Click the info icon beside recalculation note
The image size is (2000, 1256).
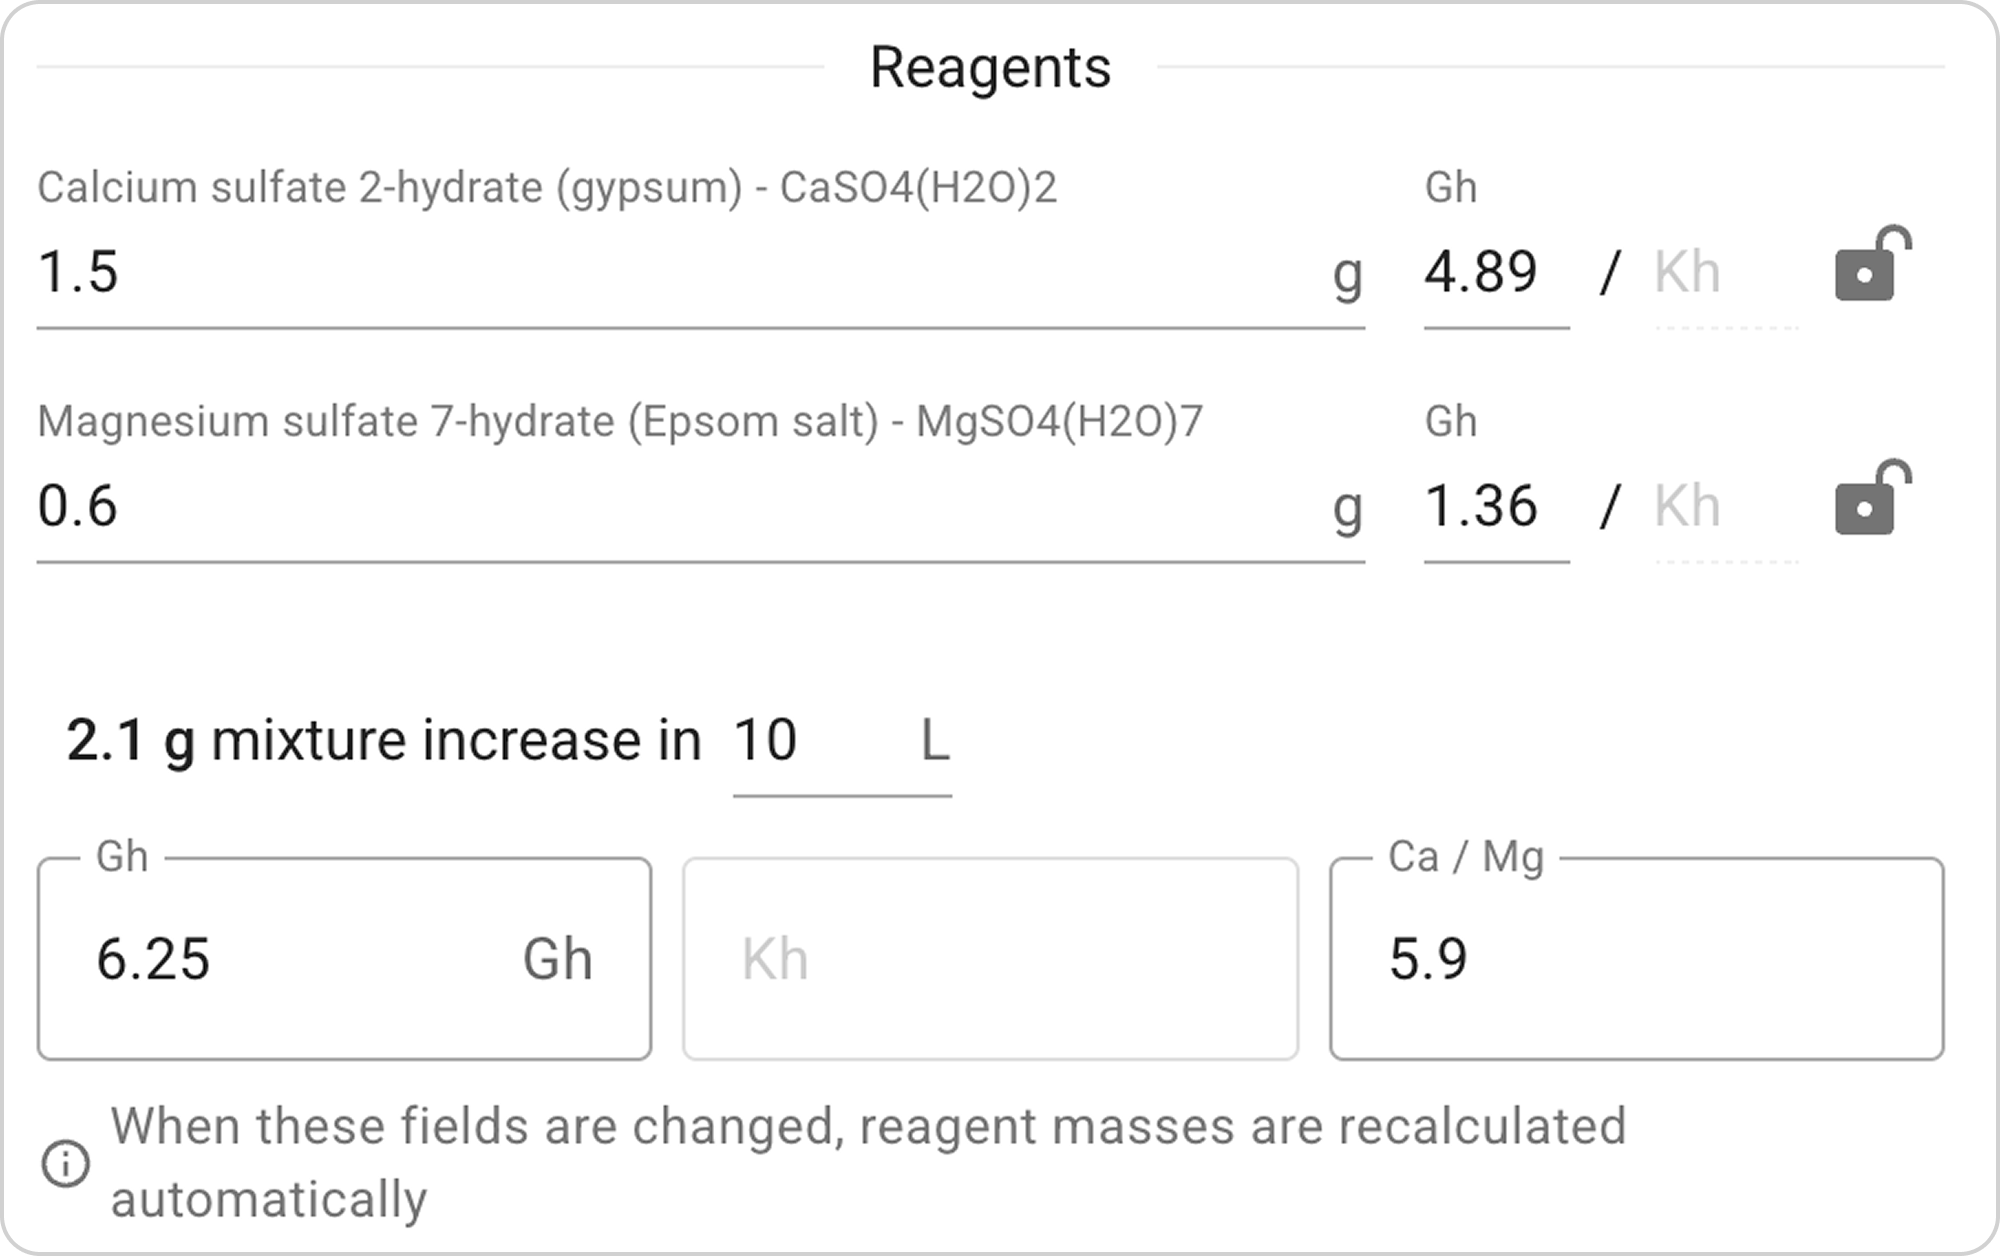pos(66,1164)
